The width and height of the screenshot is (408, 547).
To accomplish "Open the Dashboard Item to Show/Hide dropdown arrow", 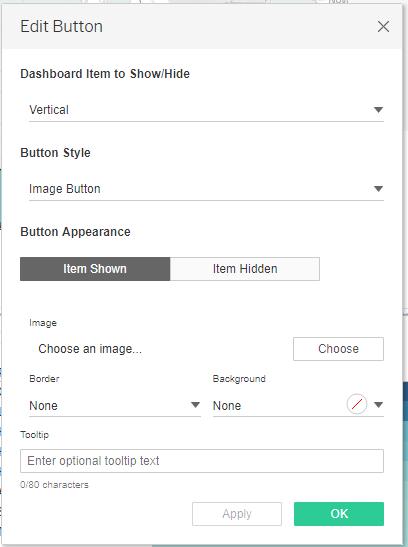I will (378, 110).
